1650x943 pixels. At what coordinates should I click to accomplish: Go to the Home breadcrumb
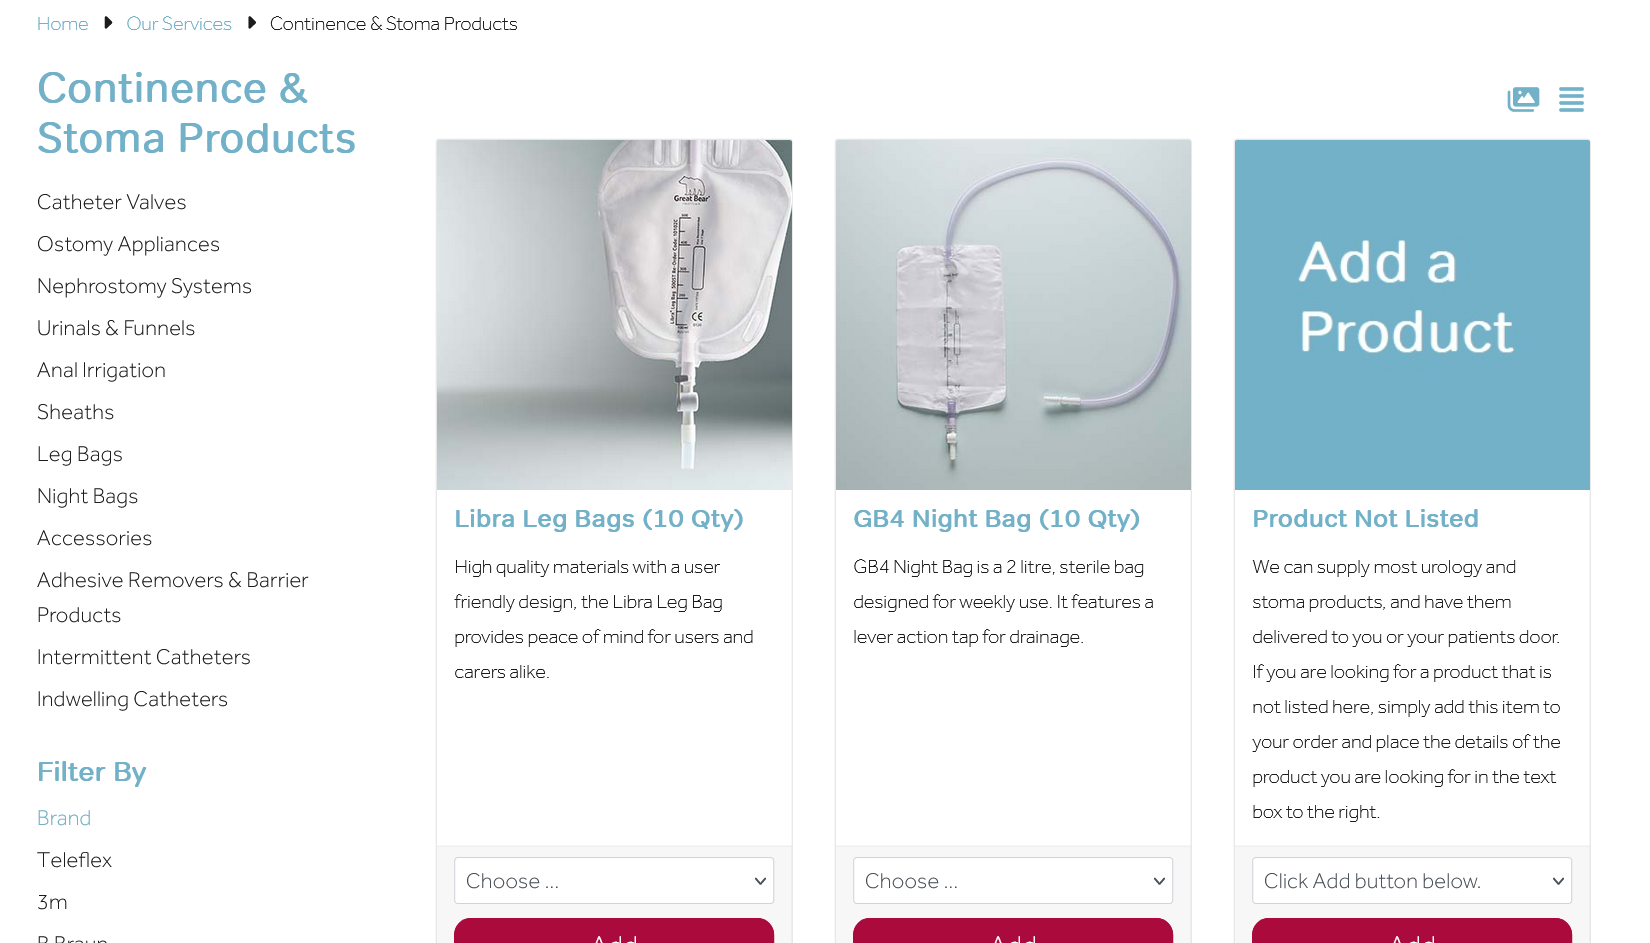[62, 24]
